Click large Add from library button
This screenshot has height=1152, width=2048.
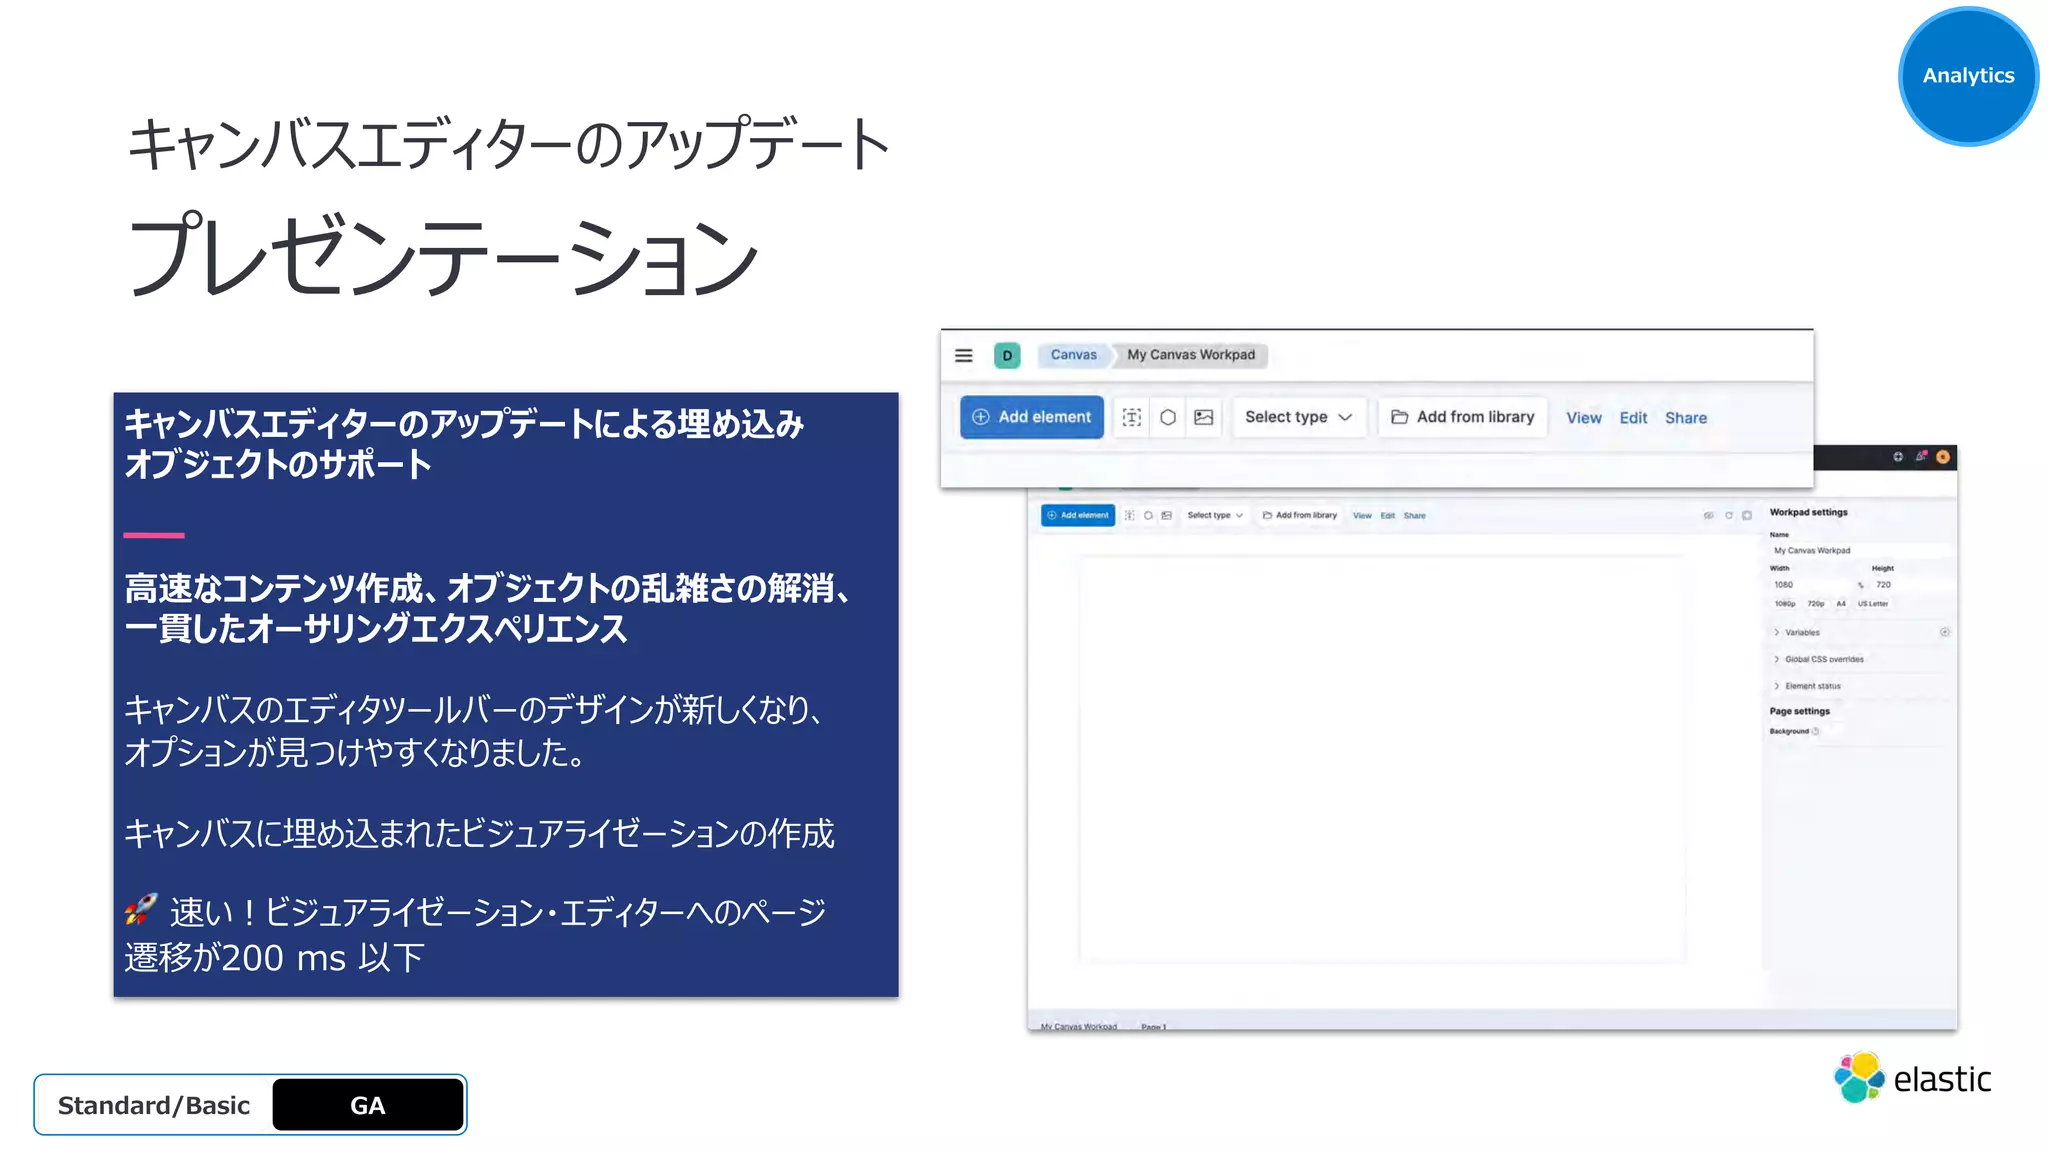click(x=1462, y=417)
